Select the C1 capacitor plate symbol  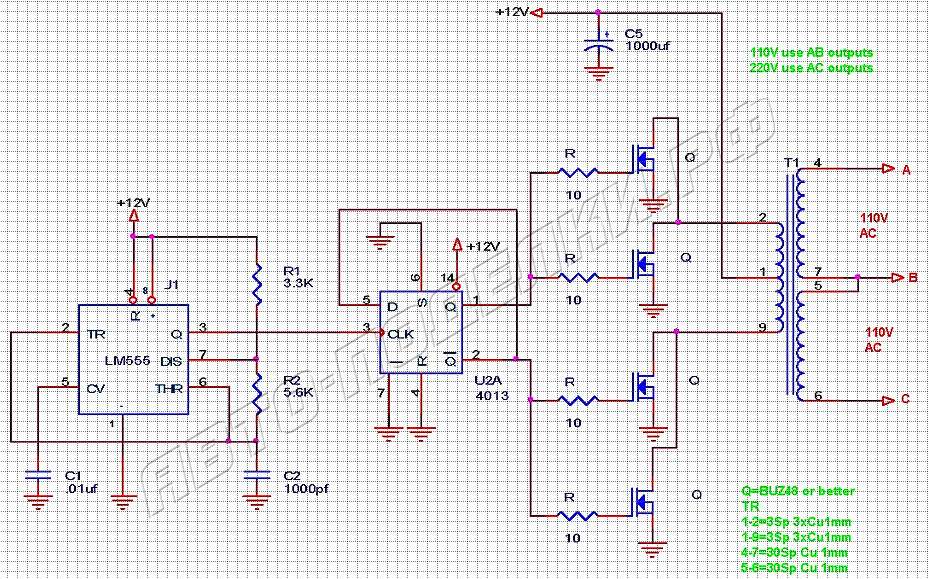pyautogui.click(x=38, y=475)
